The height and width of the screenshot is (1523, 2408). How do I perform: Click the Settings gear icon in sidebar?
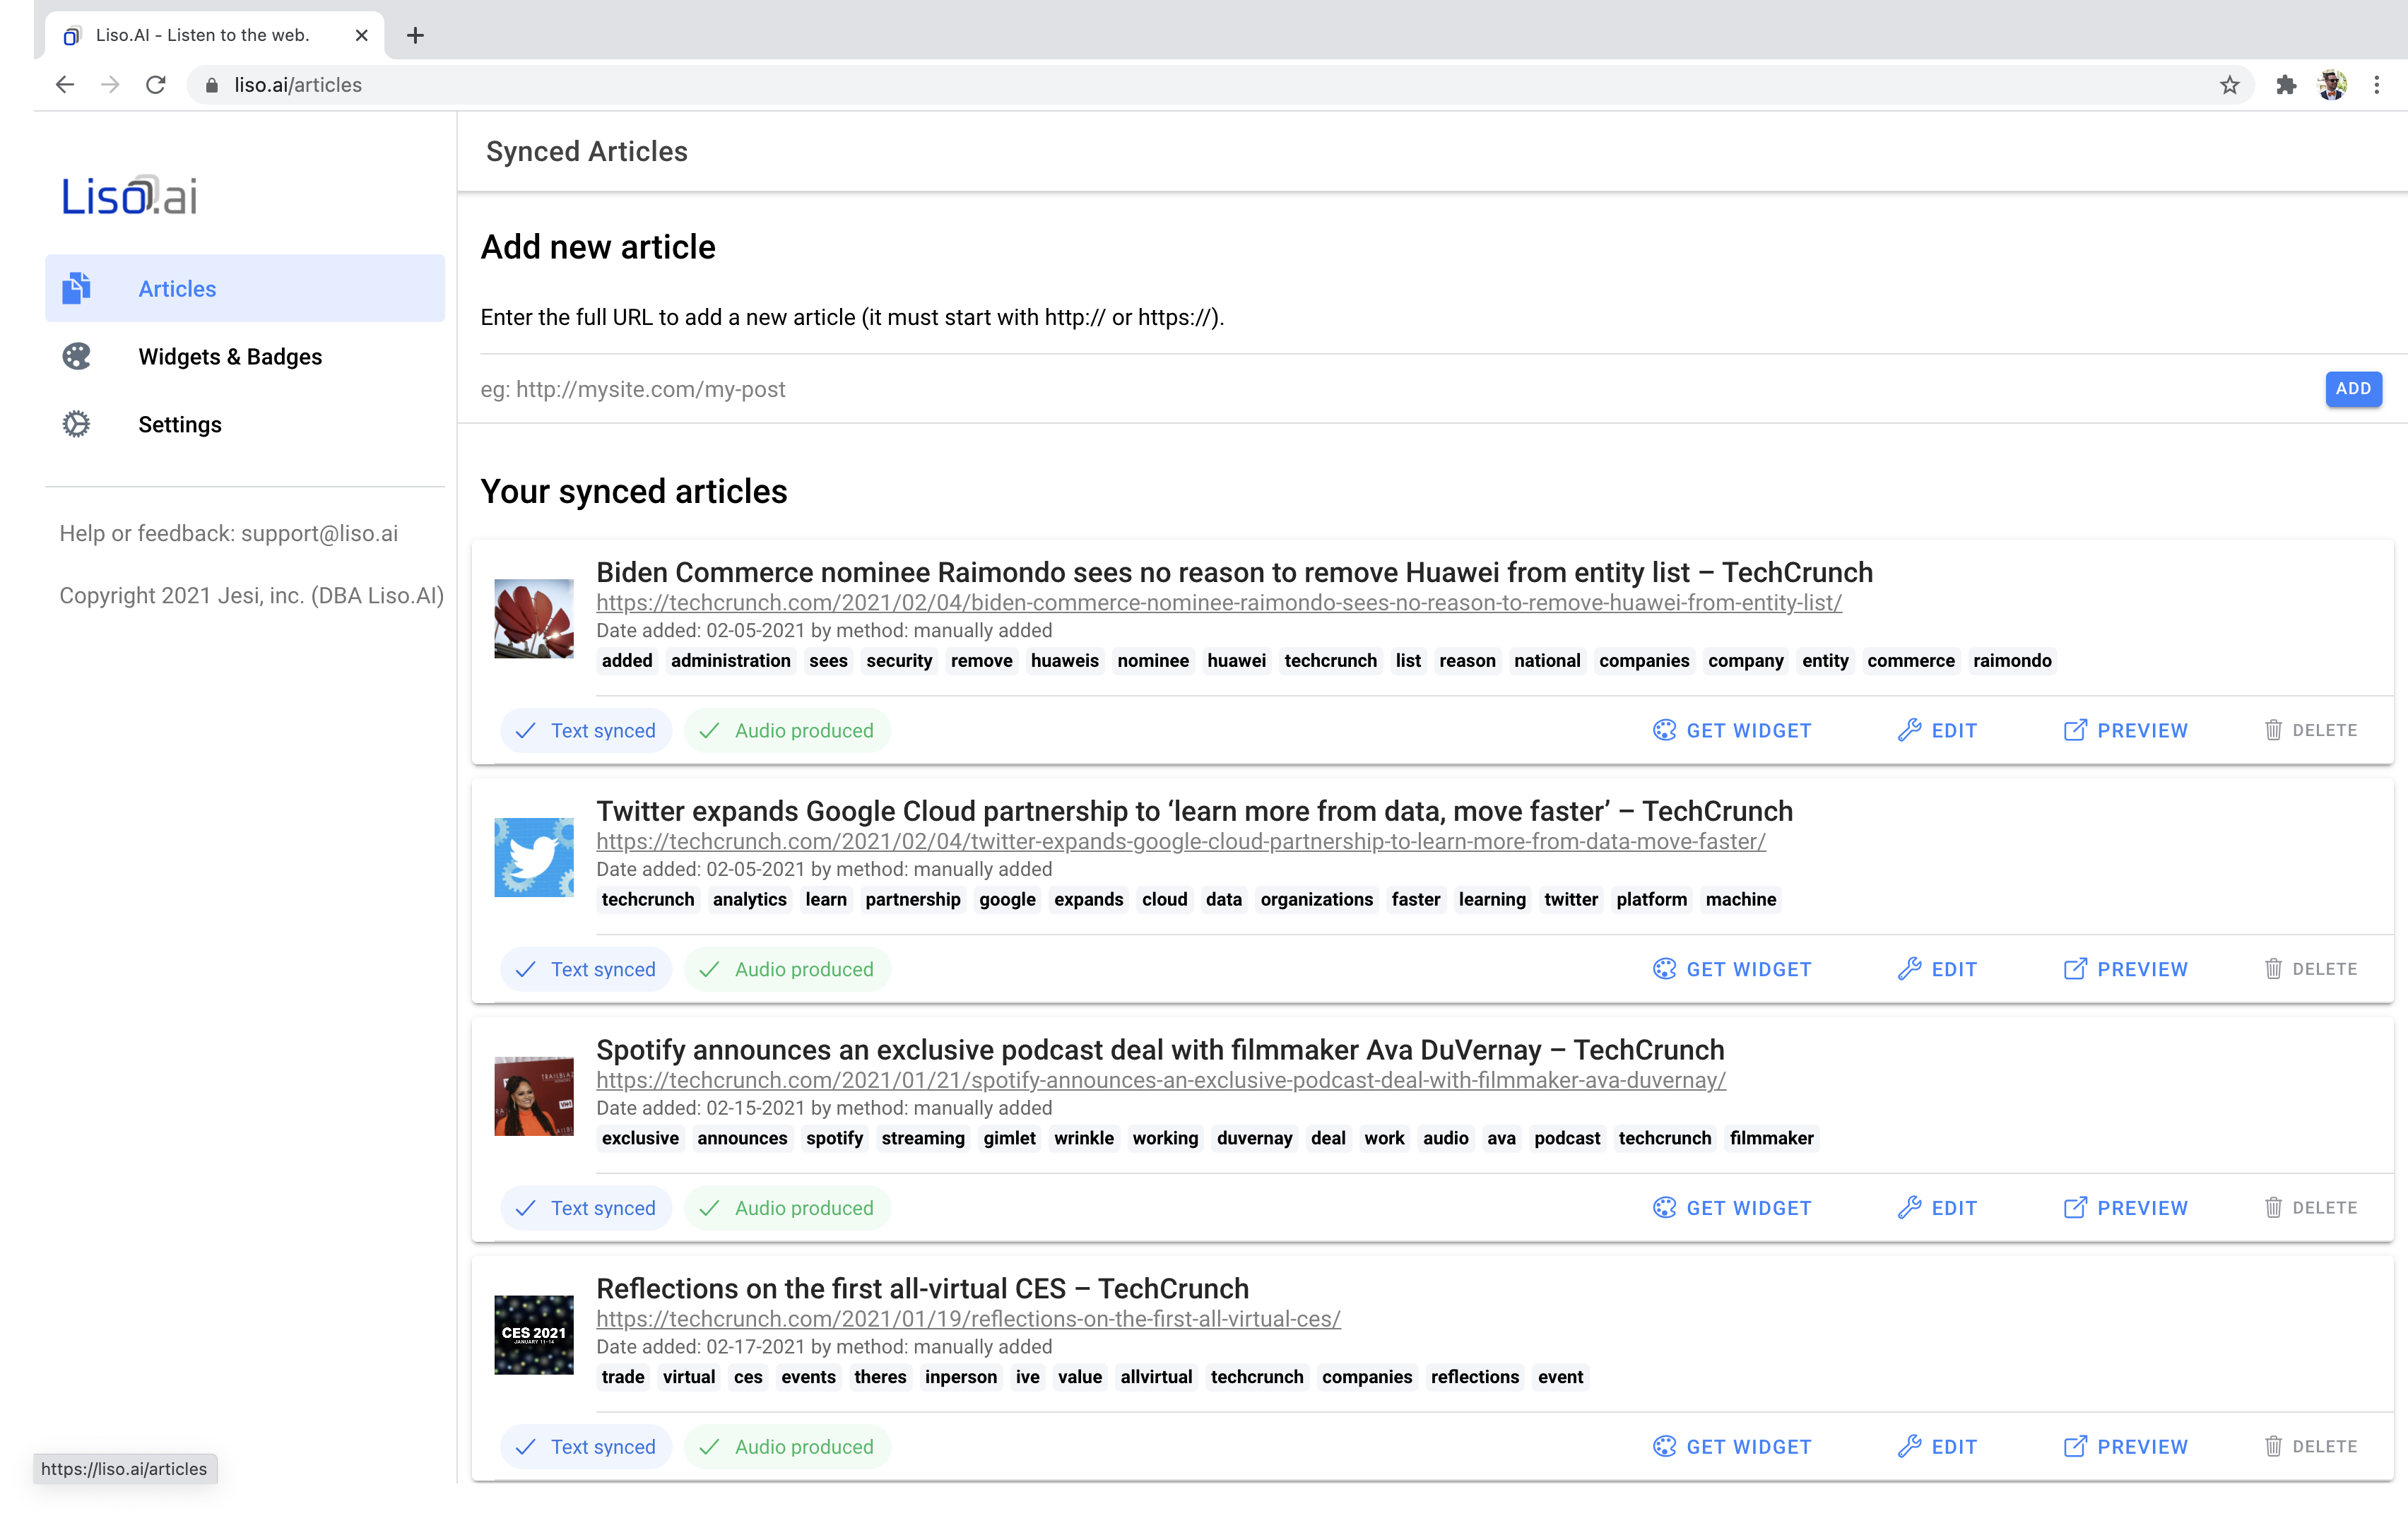pos(76,424)
